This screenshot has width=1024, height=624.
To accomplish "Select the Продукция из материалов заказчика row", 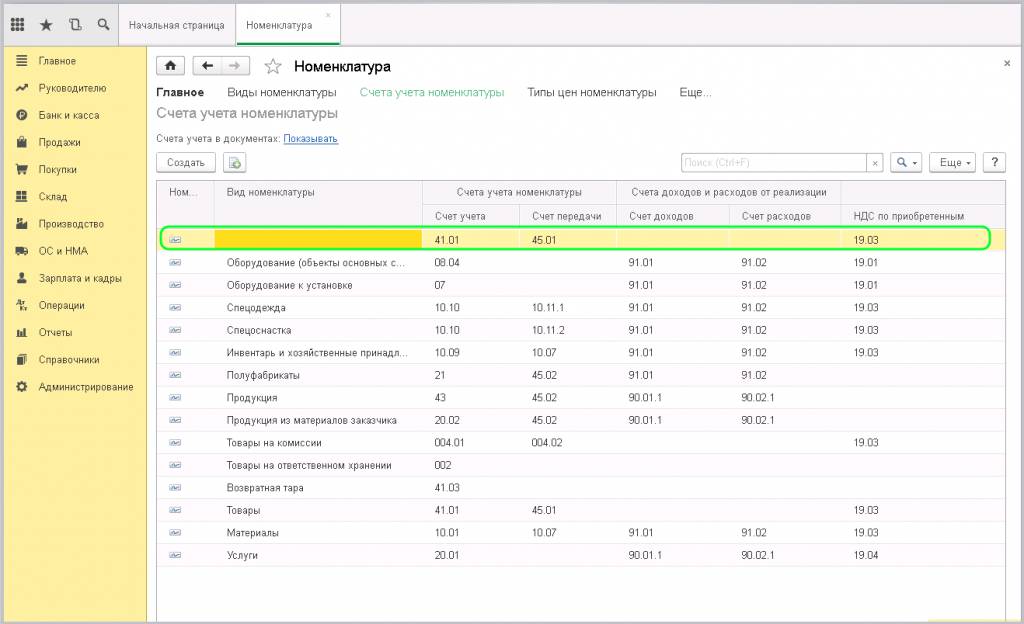I will pyautogui.click(x=581, y=420).
